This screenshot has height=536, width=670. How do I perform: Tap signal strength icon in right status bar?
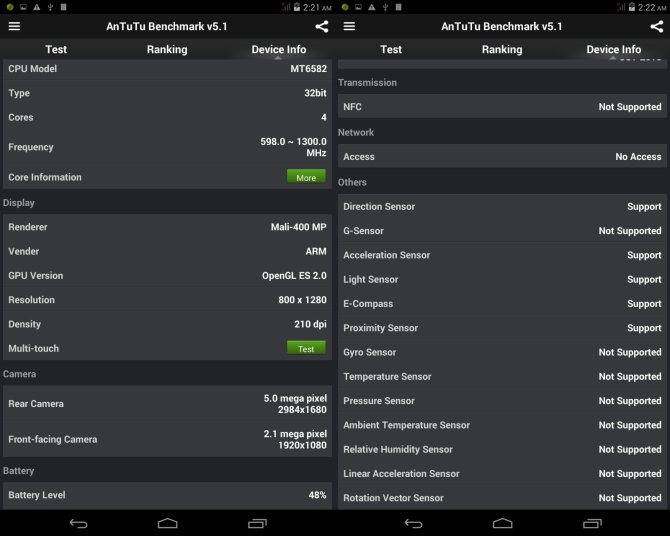tap(621, 7)
